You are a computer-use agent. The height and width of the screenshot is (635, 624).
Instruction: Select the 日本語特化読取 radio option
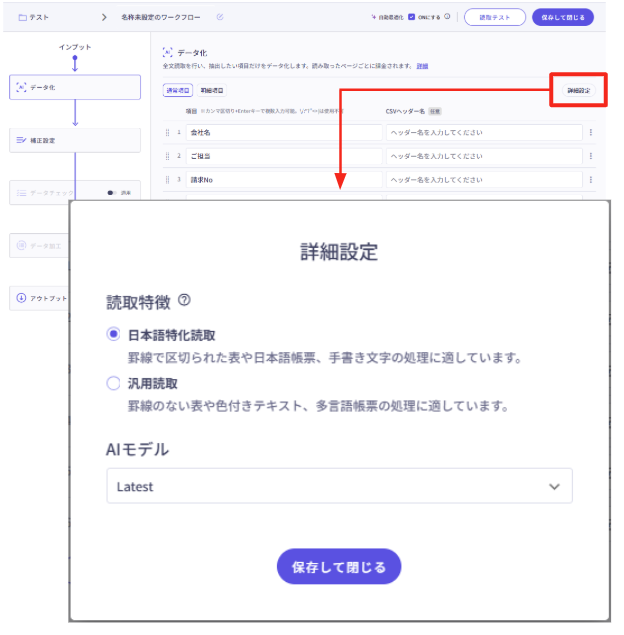tap(114, 335)
